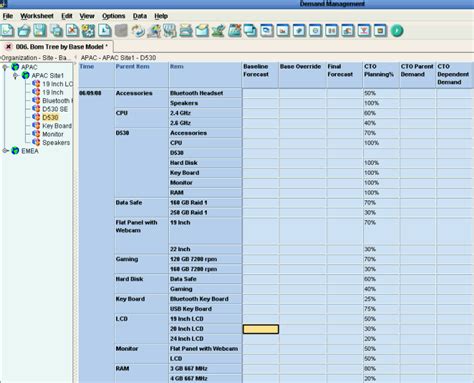The height and width of the screenshot is (383, 474).
Task: Click the open worksheet folder icon
Action: point(24,31)
